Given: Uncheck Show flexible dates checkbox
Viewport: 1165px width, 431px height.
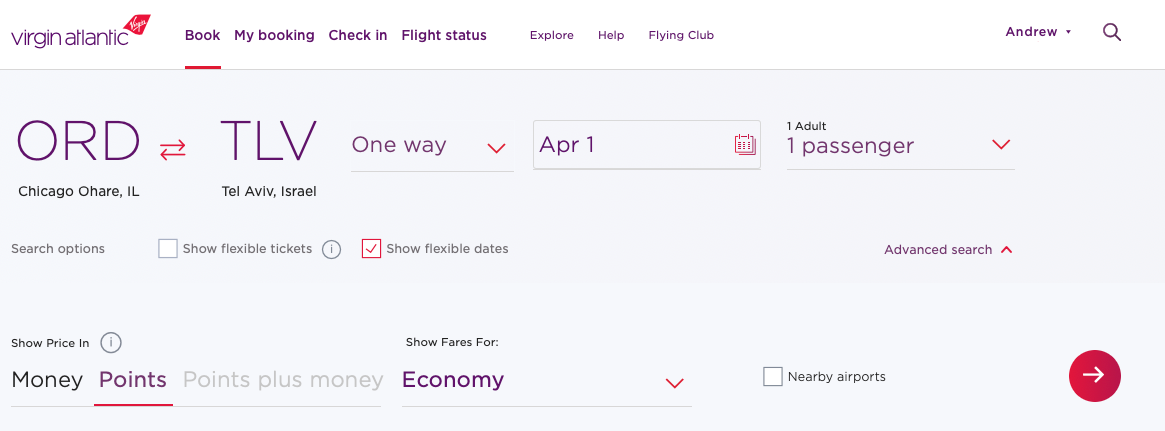Looking at the screenshot, I should point(371,248).
